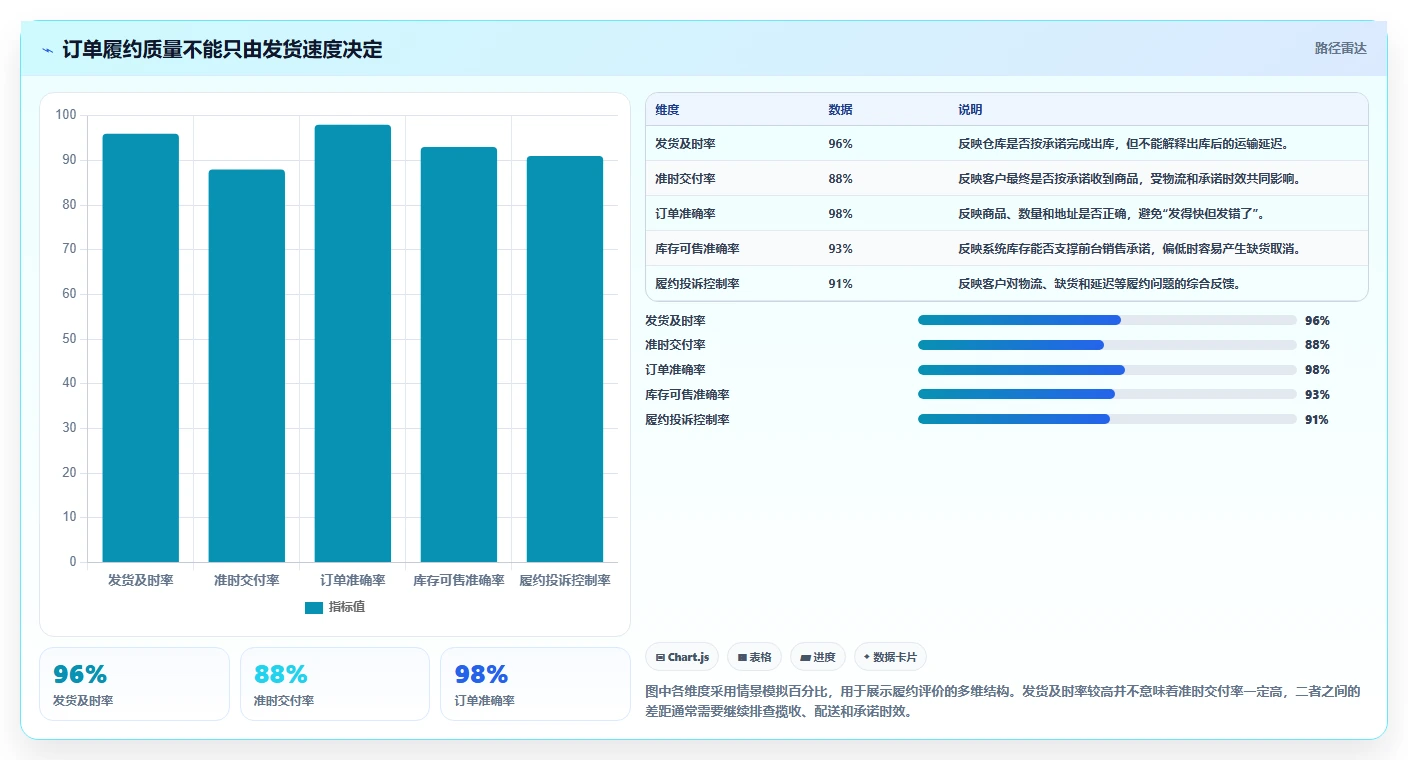Click the 指标值 legend label
This screenshot has height=760, width=1408.
pyautogui.click(x=347, y=607)
